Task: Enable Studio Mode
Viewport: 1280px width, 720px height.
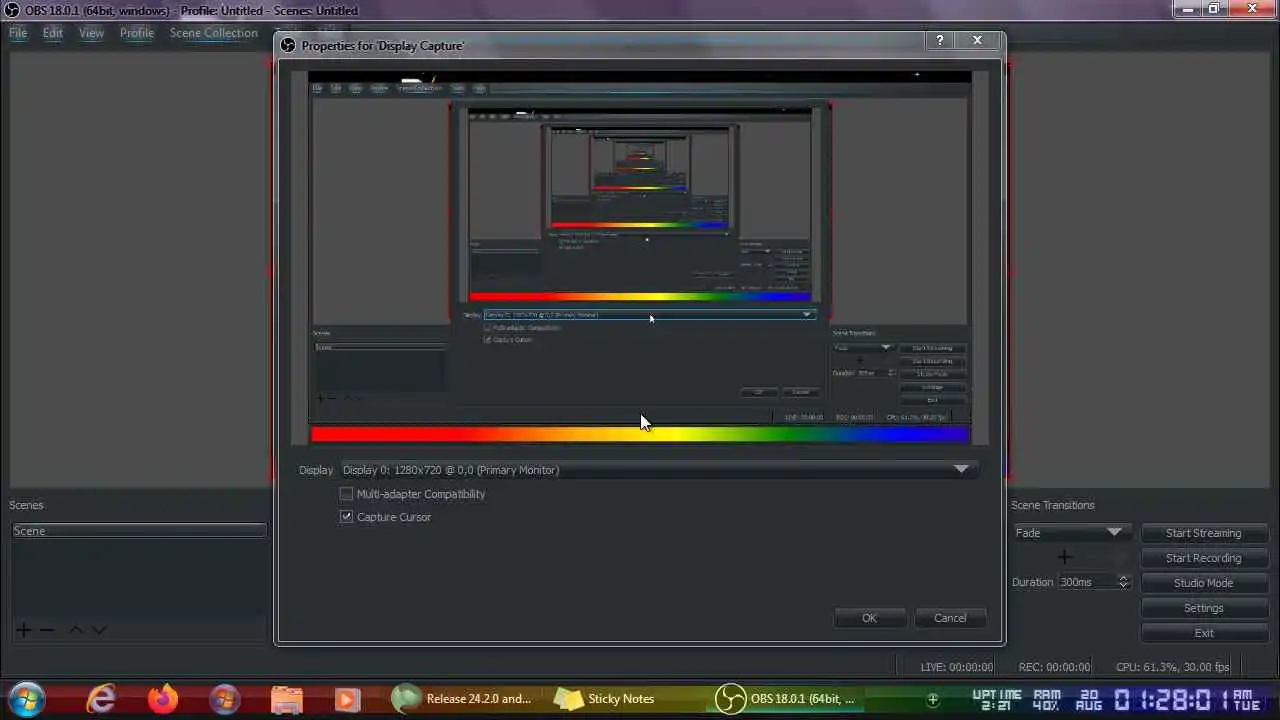Action: (x=1203, y=583)
